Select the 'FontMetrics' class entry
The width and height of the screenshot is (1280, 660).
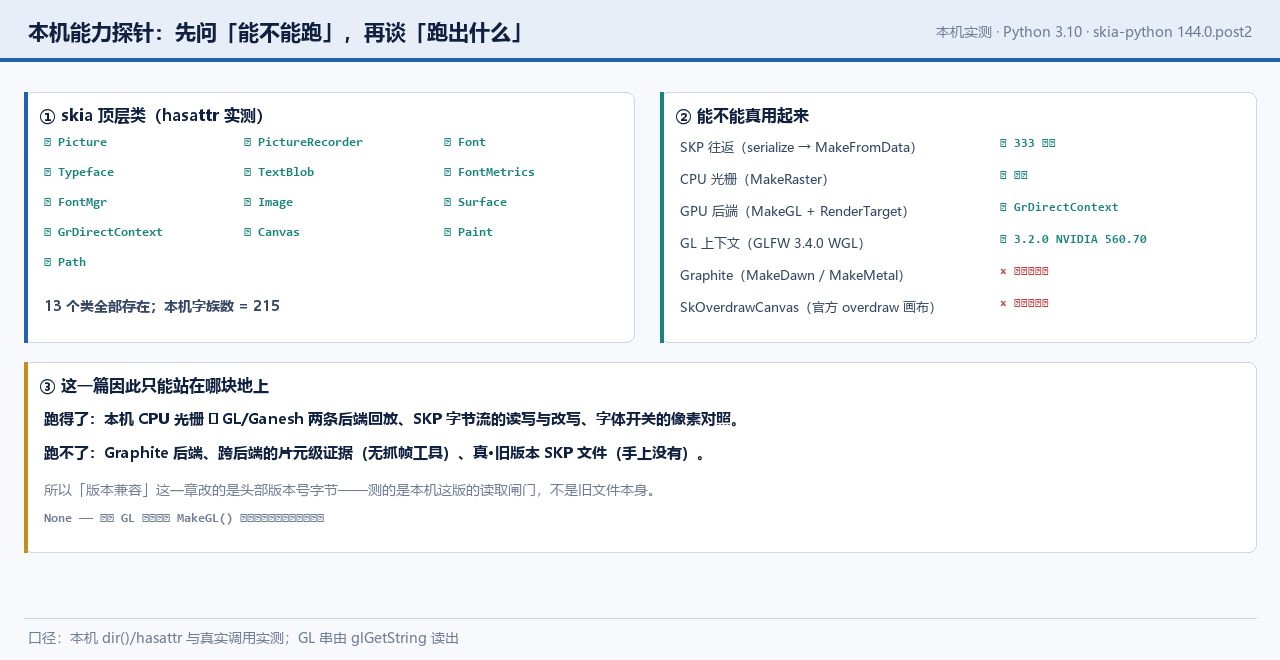[489, 172]
